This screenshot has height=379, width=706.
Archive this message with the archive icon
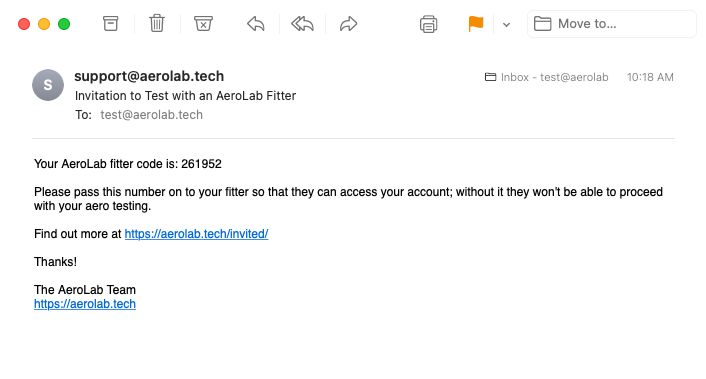click(110, 23)
